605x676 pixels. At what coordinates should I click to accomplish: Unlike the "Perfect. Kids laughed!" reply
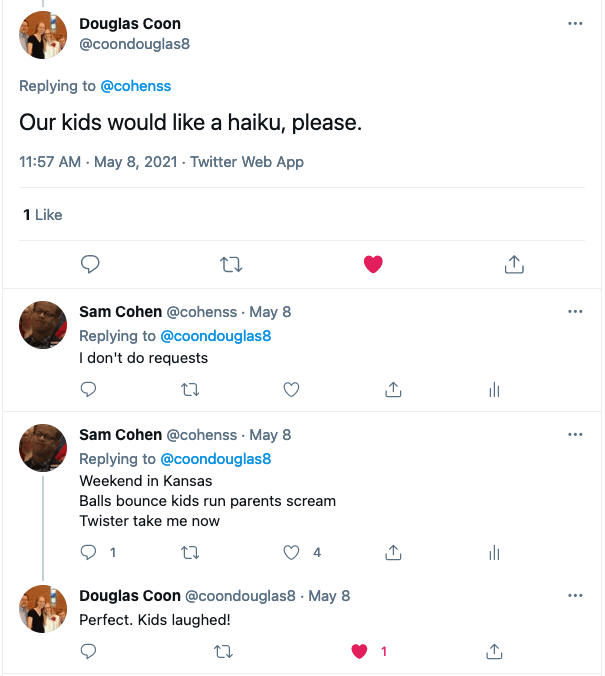(360, 651)
